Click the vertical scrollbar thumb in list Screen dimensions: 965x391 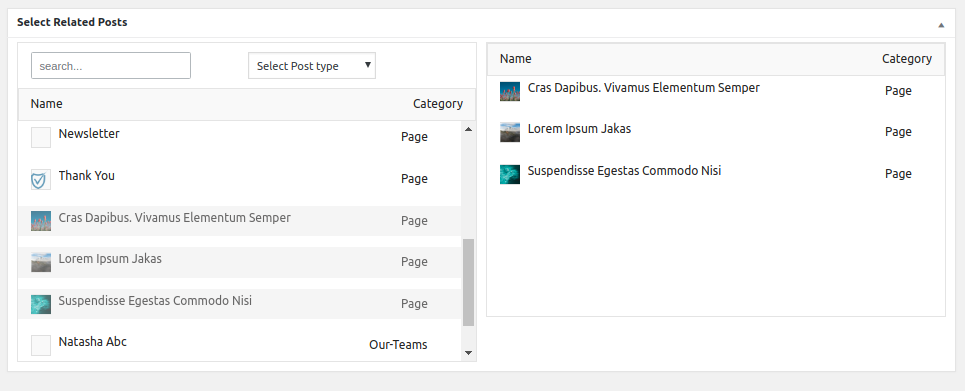coord(468,283)
